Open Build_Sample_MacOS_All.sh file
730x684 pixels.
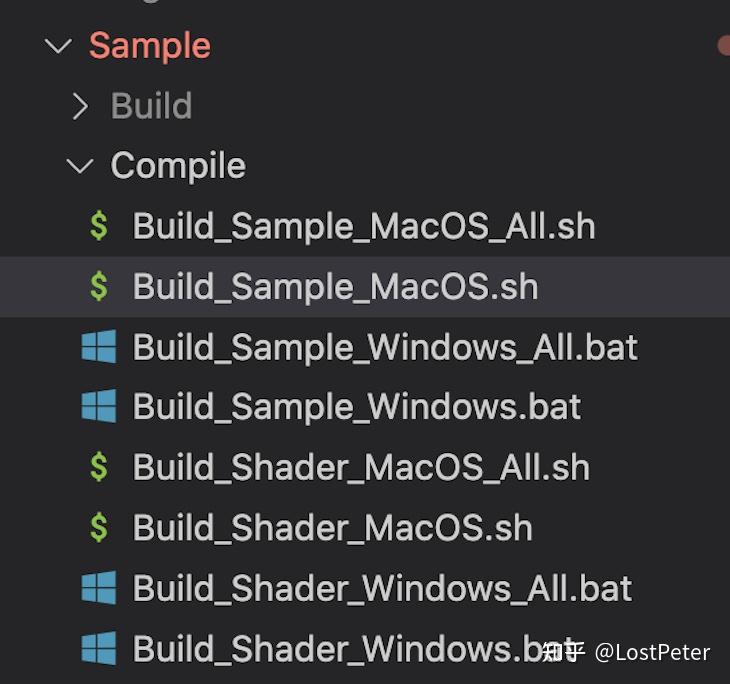[x=364, y=226]
